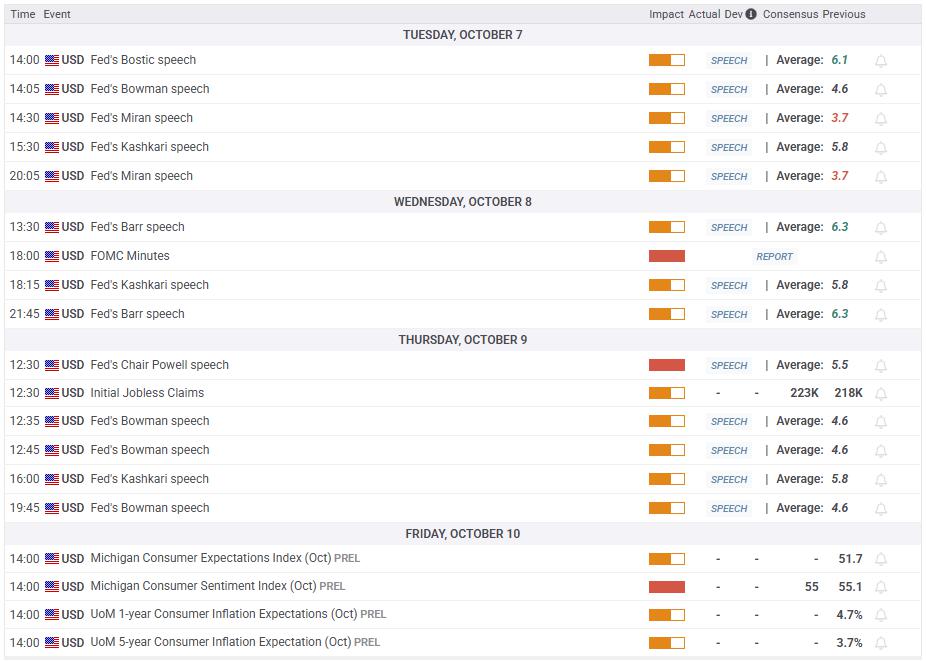Toggle notification bell for Michigan Consumer Expectations Index

pyautogui.click(x=881, y=560)
